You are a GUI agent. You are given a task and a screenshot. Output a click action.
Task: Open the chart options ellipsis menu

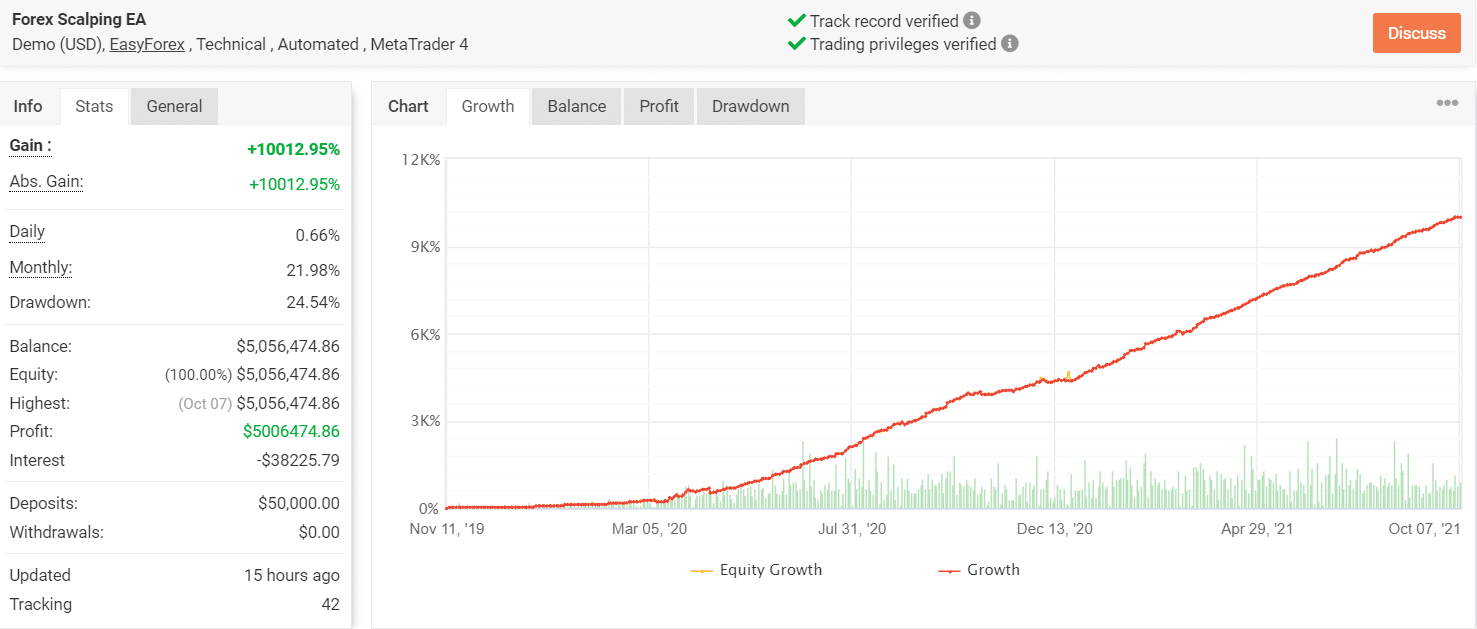[1447, 101]
